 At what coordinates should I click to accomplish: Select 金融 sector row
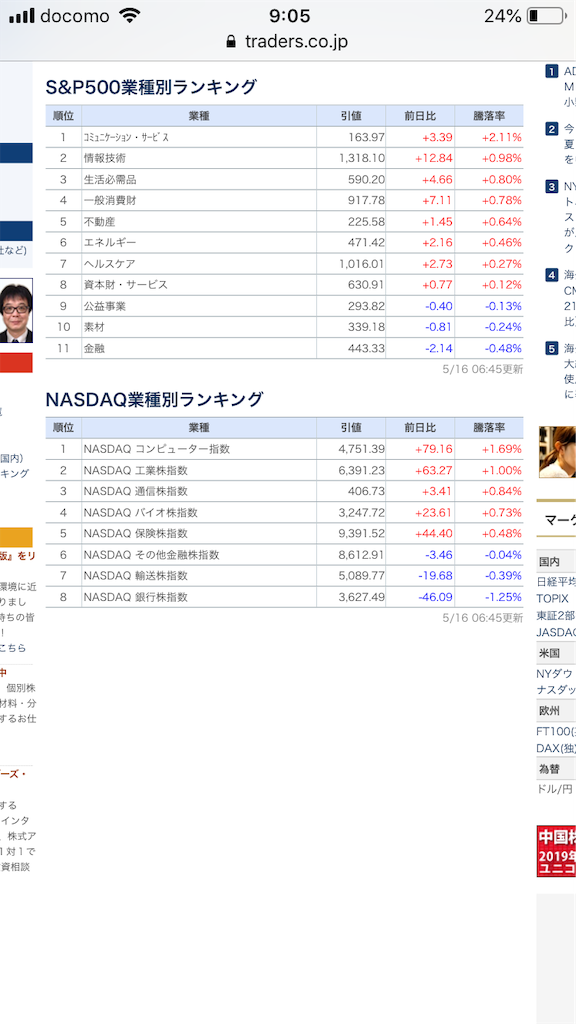[284, 348]
